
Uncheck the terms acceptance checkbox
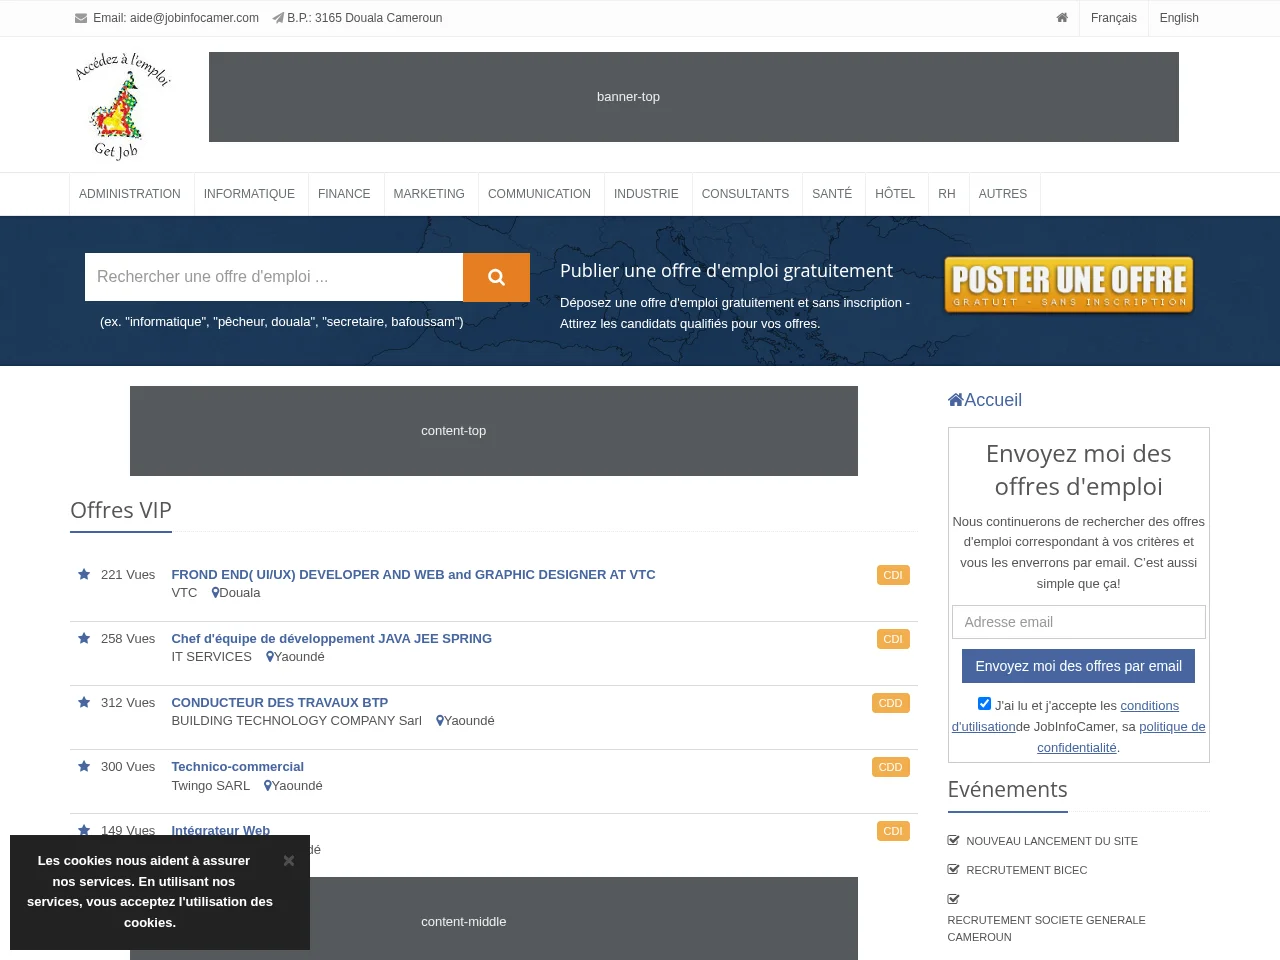click(984, 704)
